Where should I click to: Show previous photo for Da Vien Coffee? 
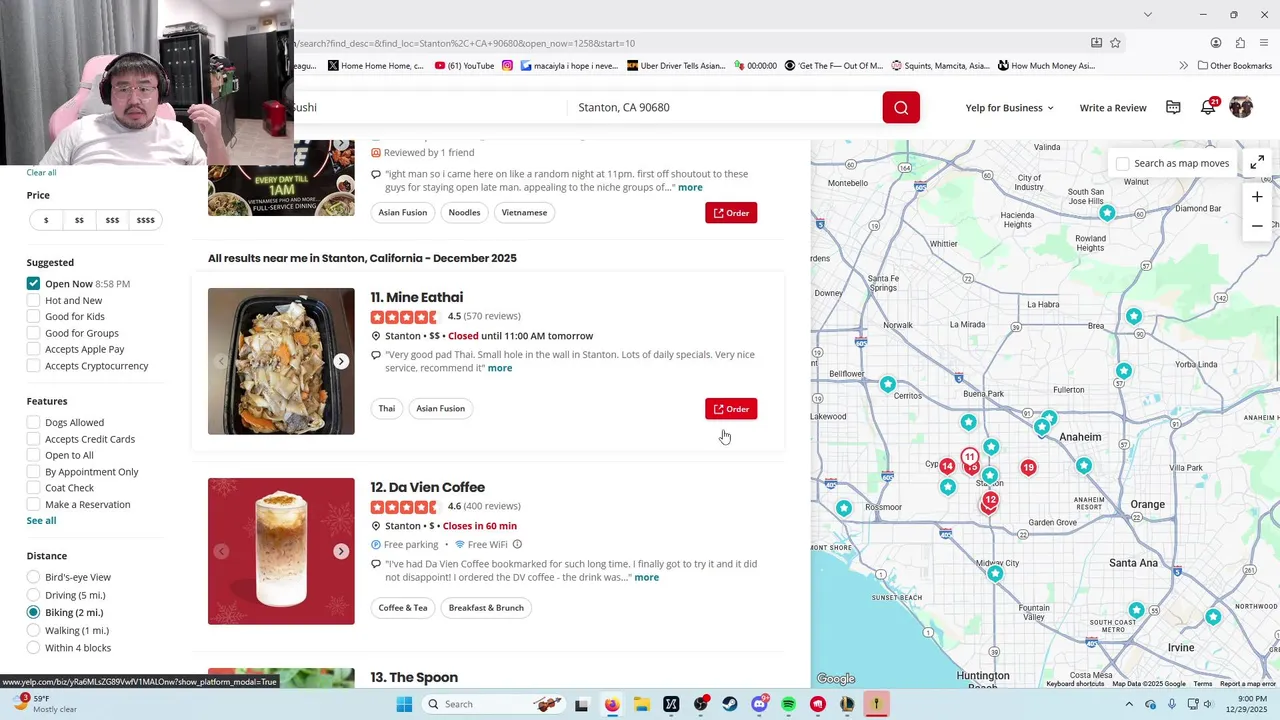[x=221, y=551]
